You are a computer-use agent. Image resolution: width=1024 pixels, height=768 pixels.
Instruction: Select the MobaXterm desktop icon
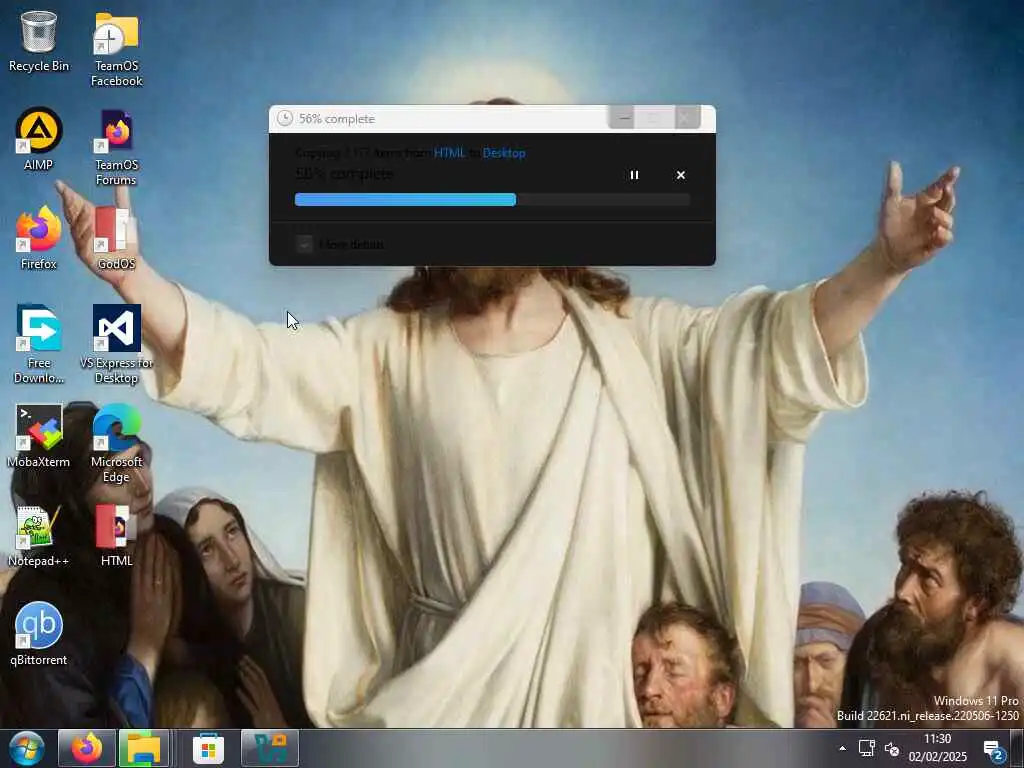point(39,436)
